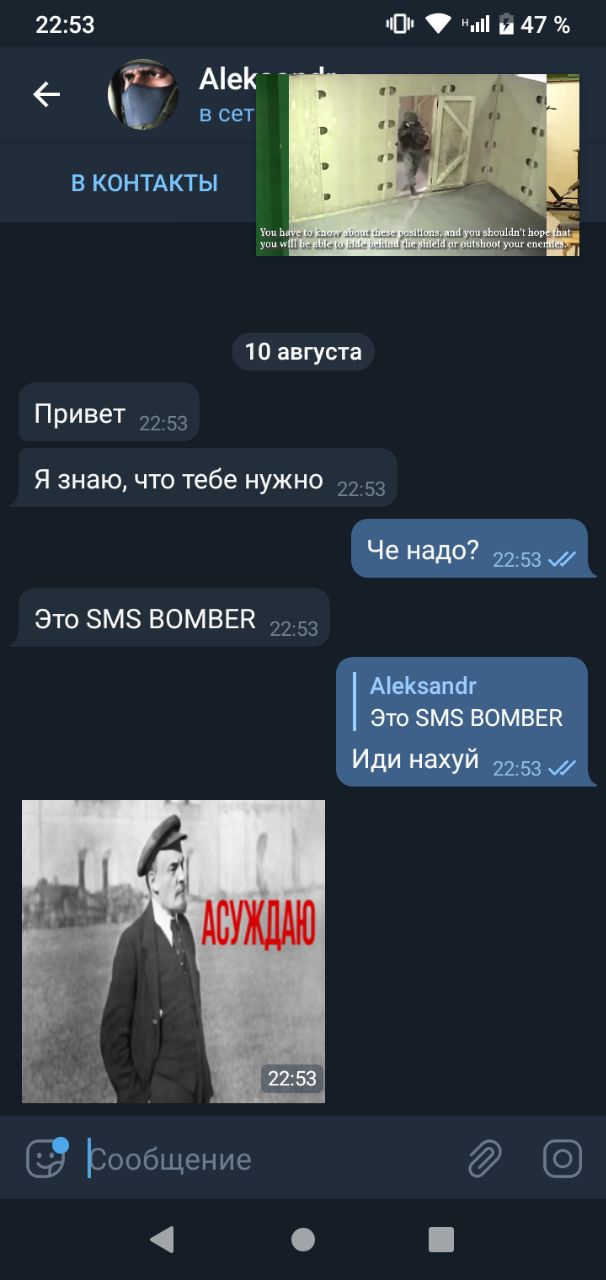Viewport: 606px width, 1280px height.
Task: Tap the back arrow in chat header
Action: (x=46, y=95)
